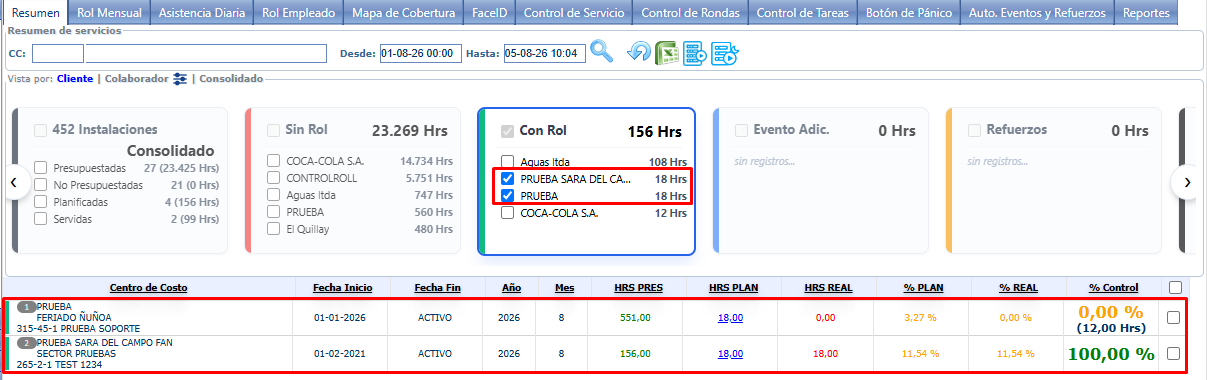Click the Desde date input field
The height and width of the screenshot is (380, 1207).
point(420,54)
